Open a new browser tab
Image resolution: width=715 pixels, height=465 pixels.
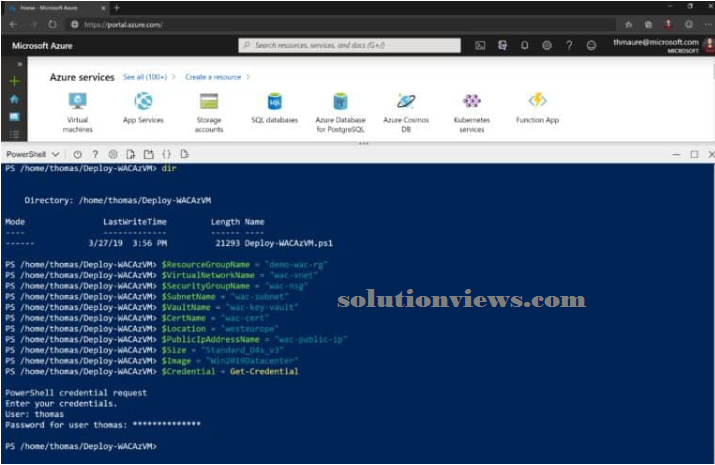(x=117, y=8)
